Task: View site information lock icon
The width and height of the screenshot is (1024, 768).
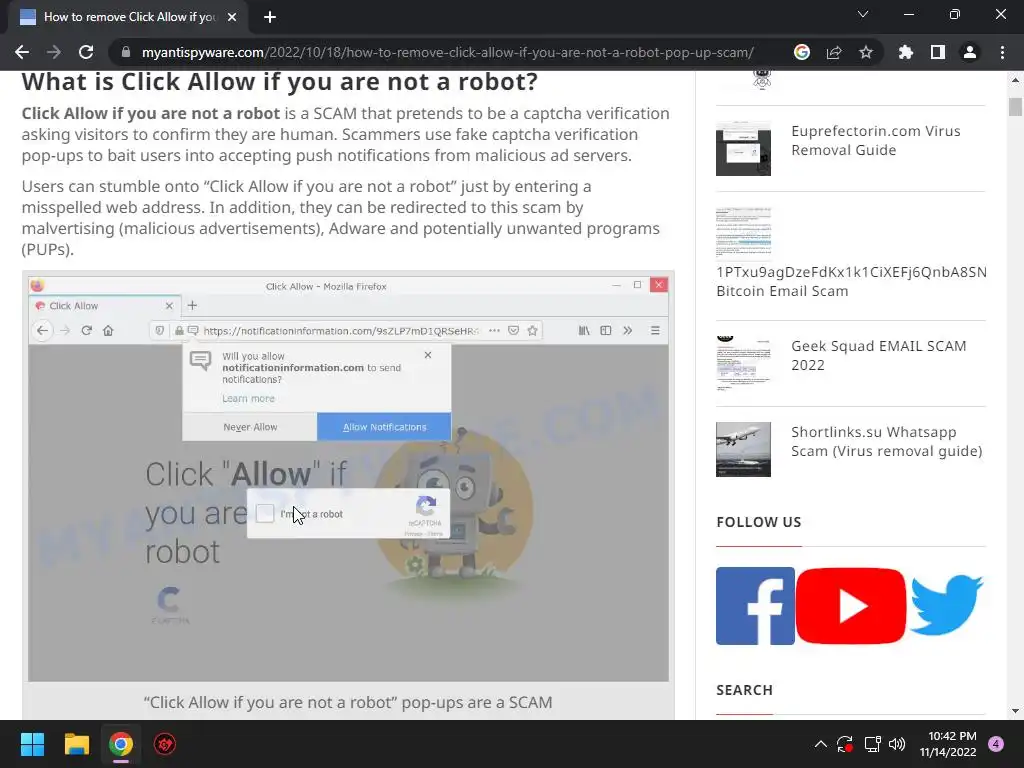Action: point(126,52)
